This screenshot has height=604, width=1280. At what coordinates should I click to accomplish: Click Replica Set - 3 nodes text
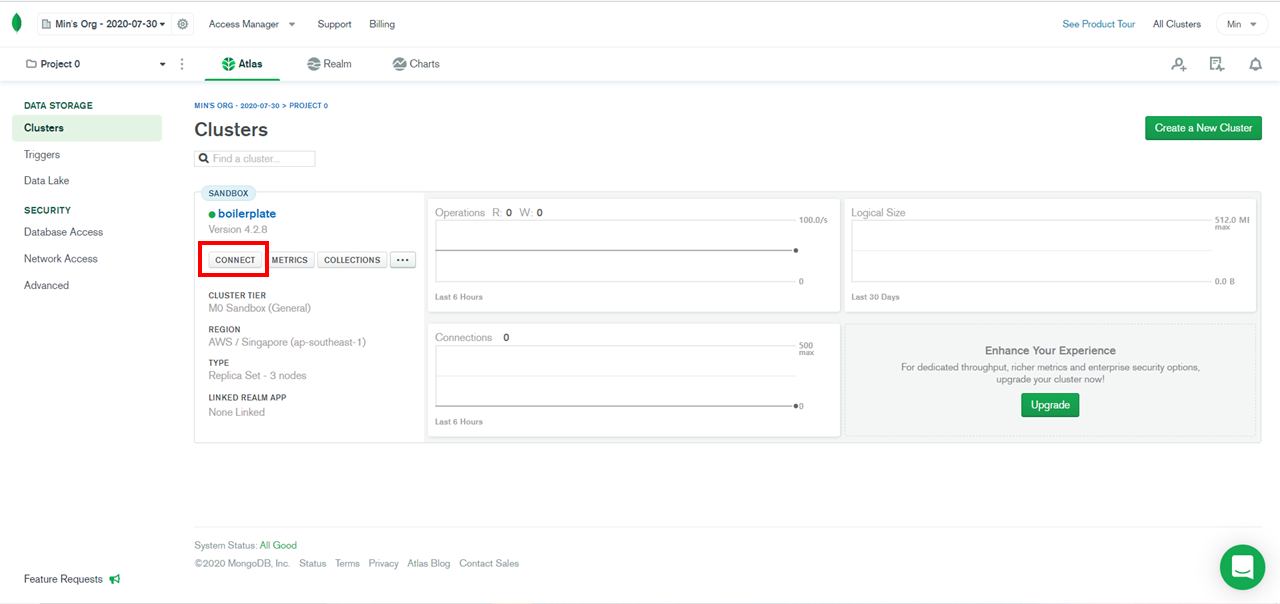coord(258,376)
